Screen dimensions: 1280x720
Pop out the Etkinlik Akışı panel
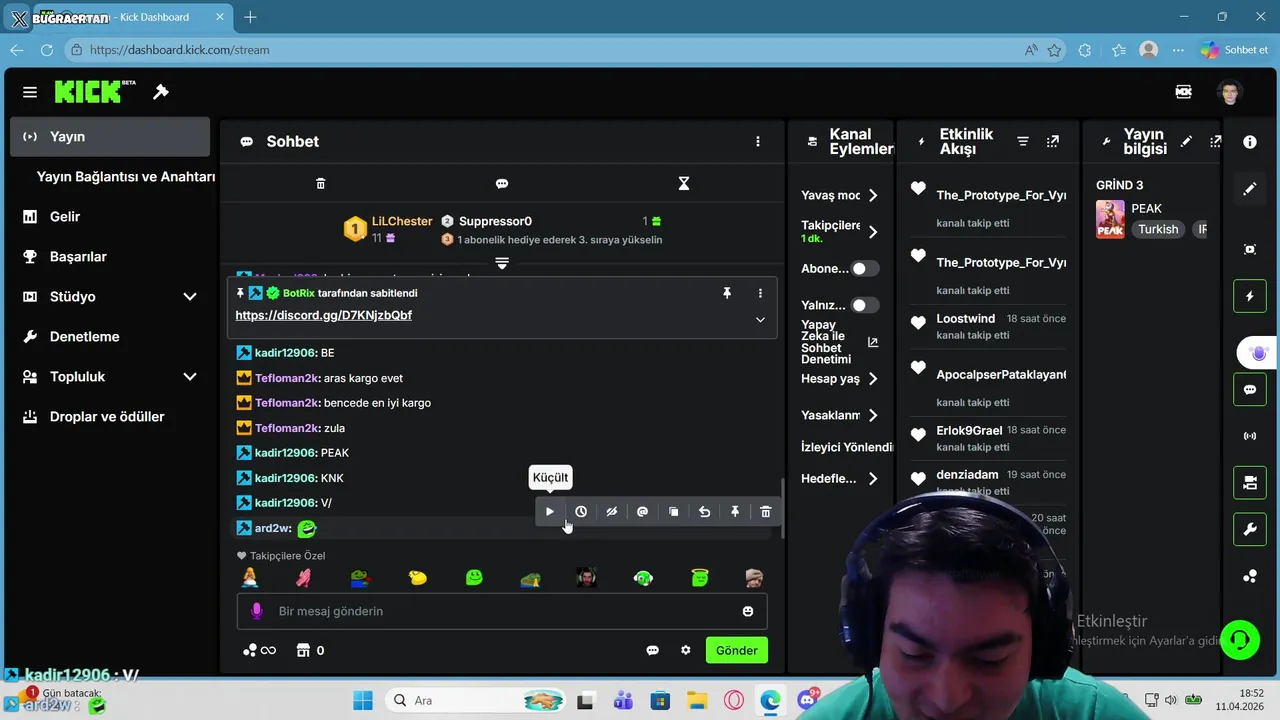pos(1053,142)
